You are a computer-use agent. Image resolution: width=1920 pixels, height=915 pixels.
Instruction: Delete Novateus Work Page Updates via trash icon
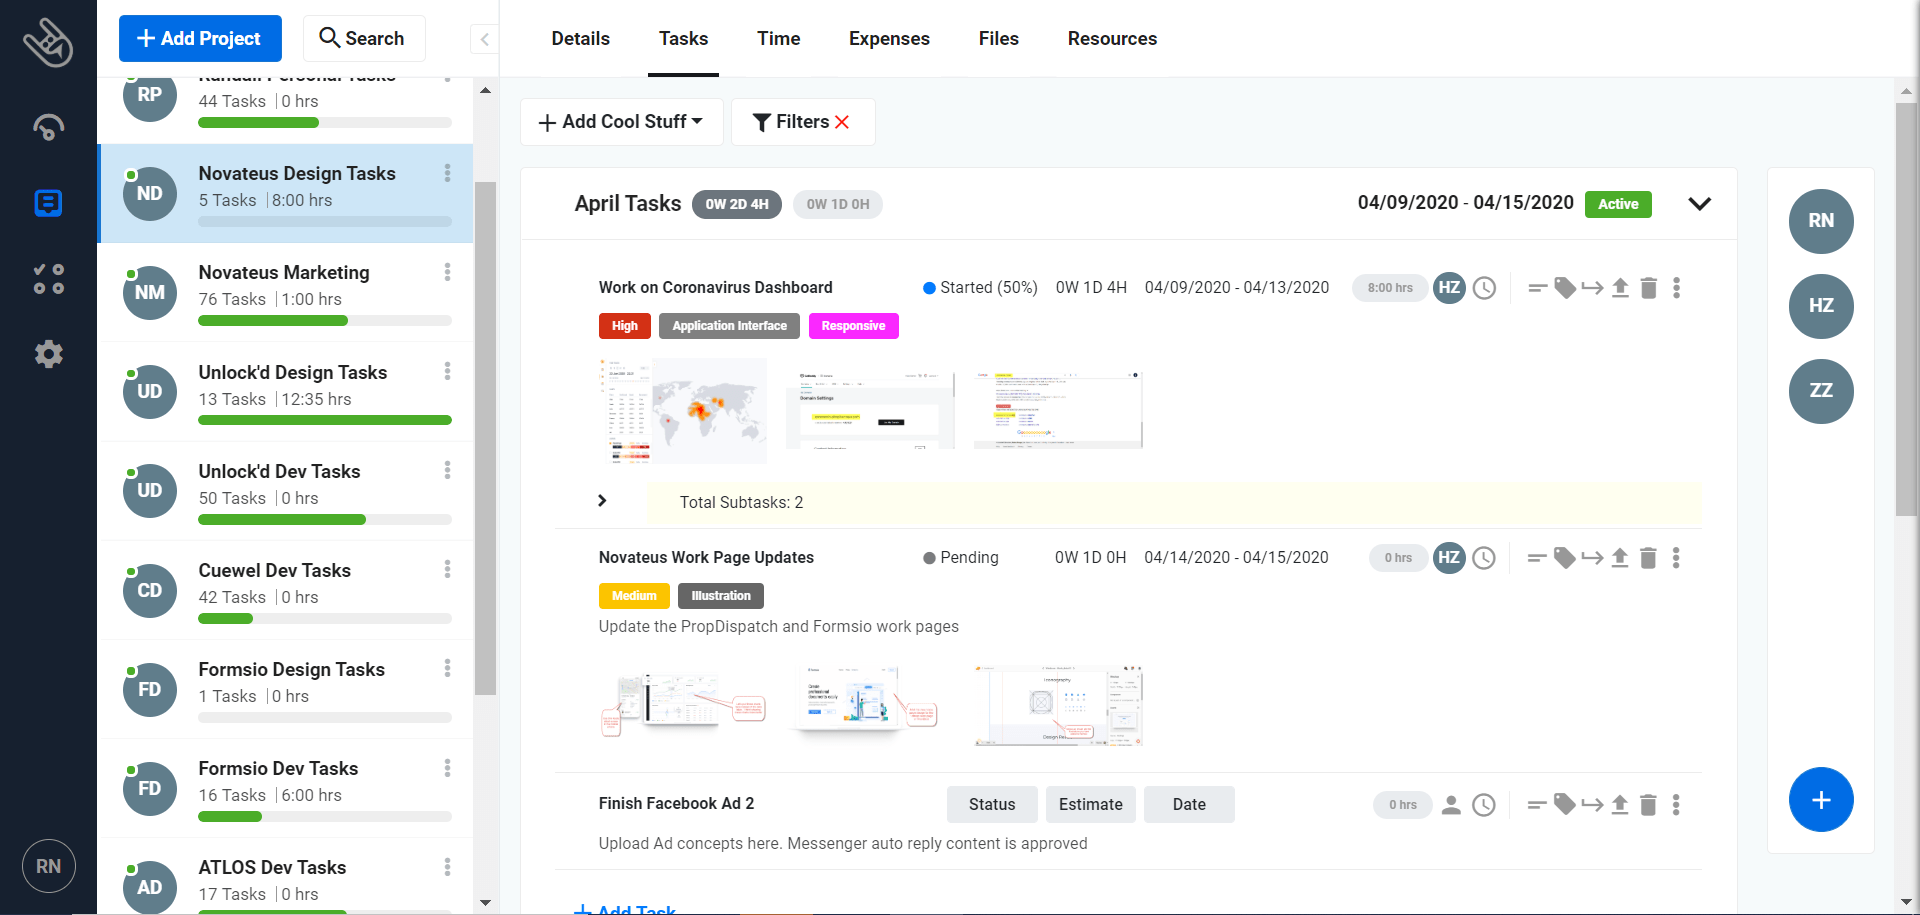(1648, 558)
